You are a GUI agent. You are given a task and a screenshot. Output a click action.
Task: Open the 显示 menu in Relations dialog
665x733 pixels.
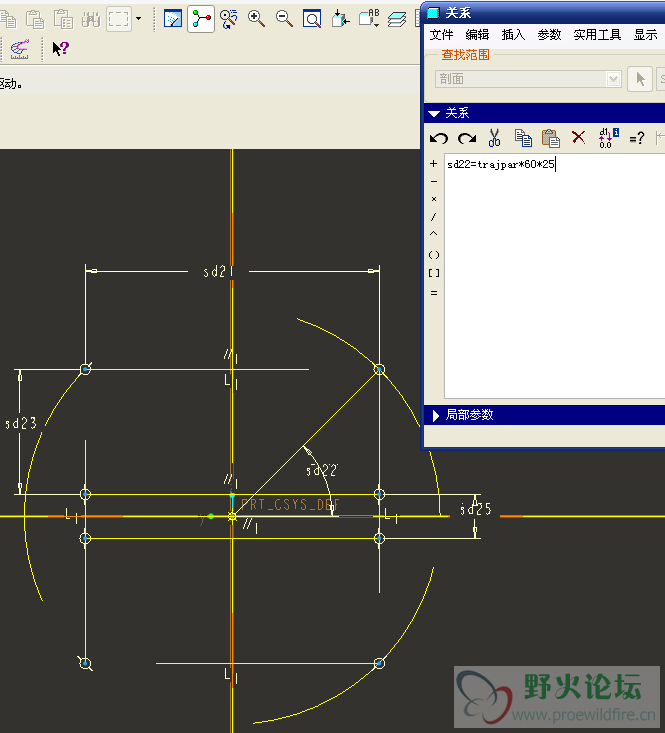[x=645, y=35]
